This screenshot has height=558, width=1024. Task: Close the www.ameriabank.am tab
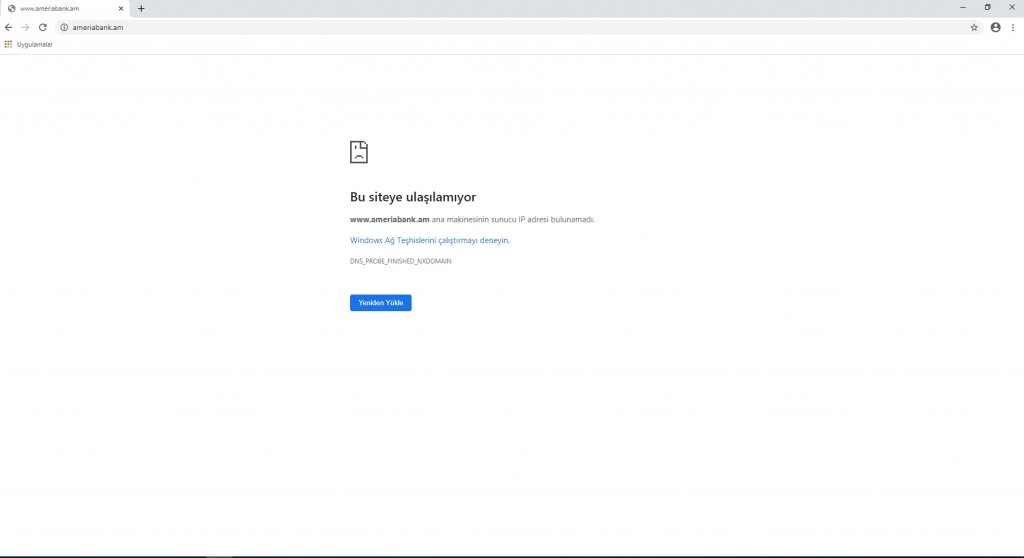point(121,8)
